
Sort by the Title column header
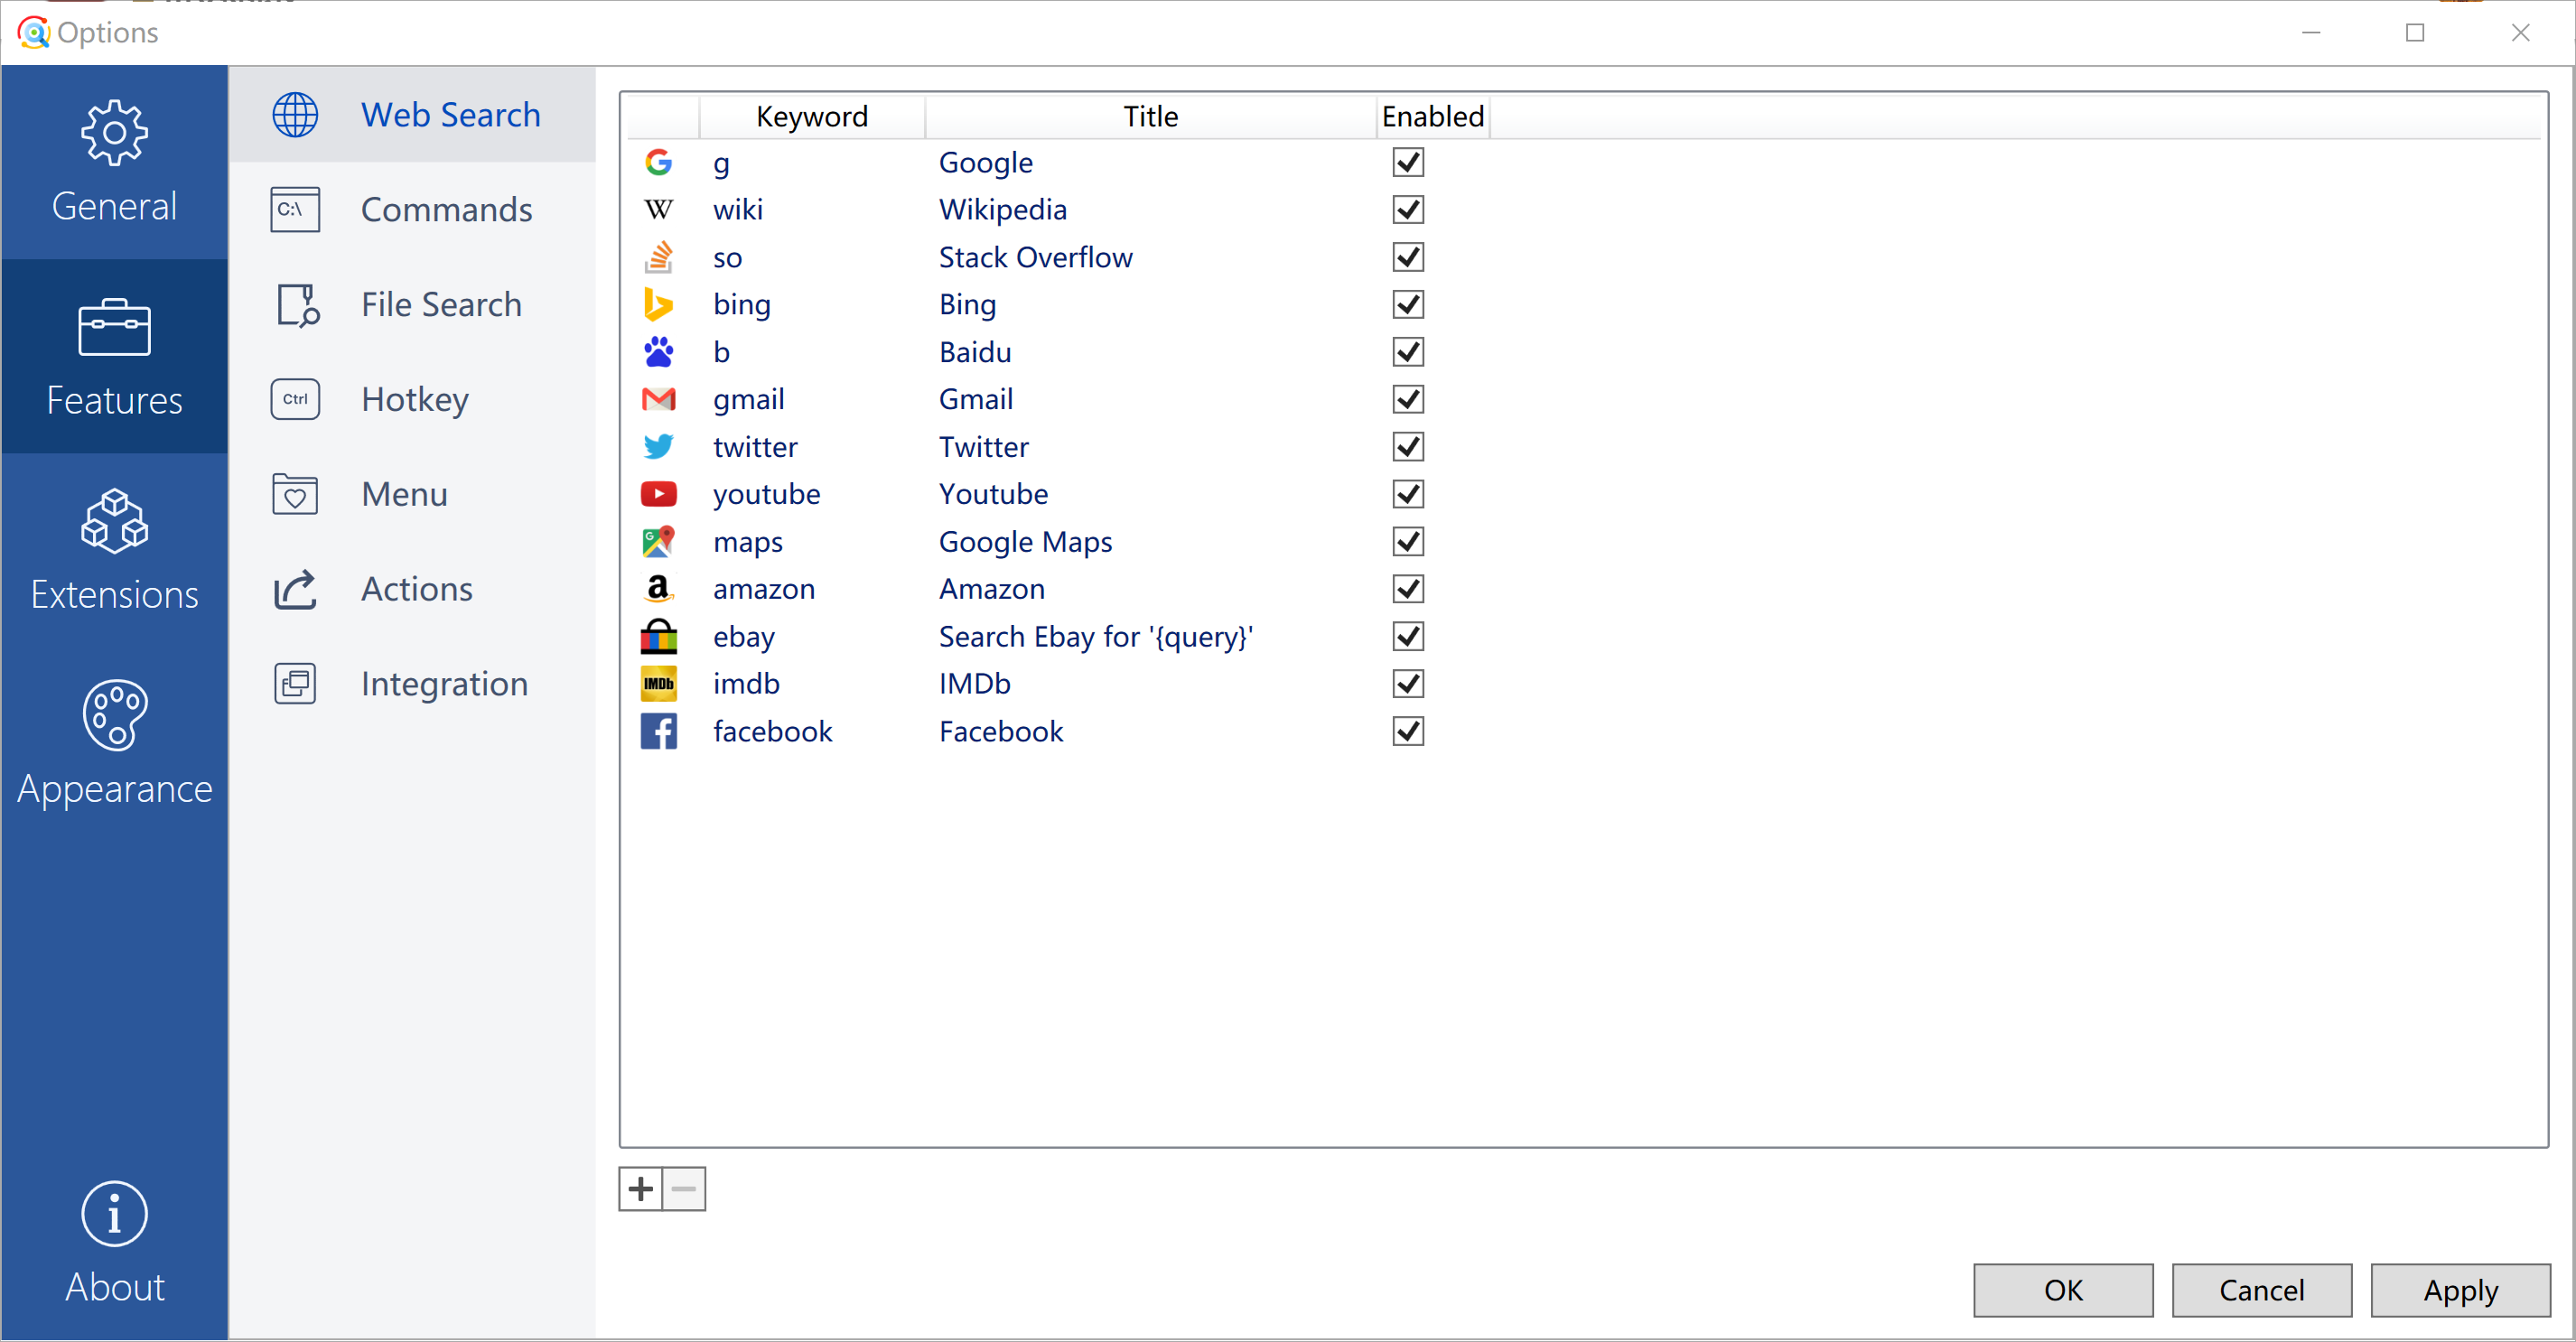(1150, 116)
